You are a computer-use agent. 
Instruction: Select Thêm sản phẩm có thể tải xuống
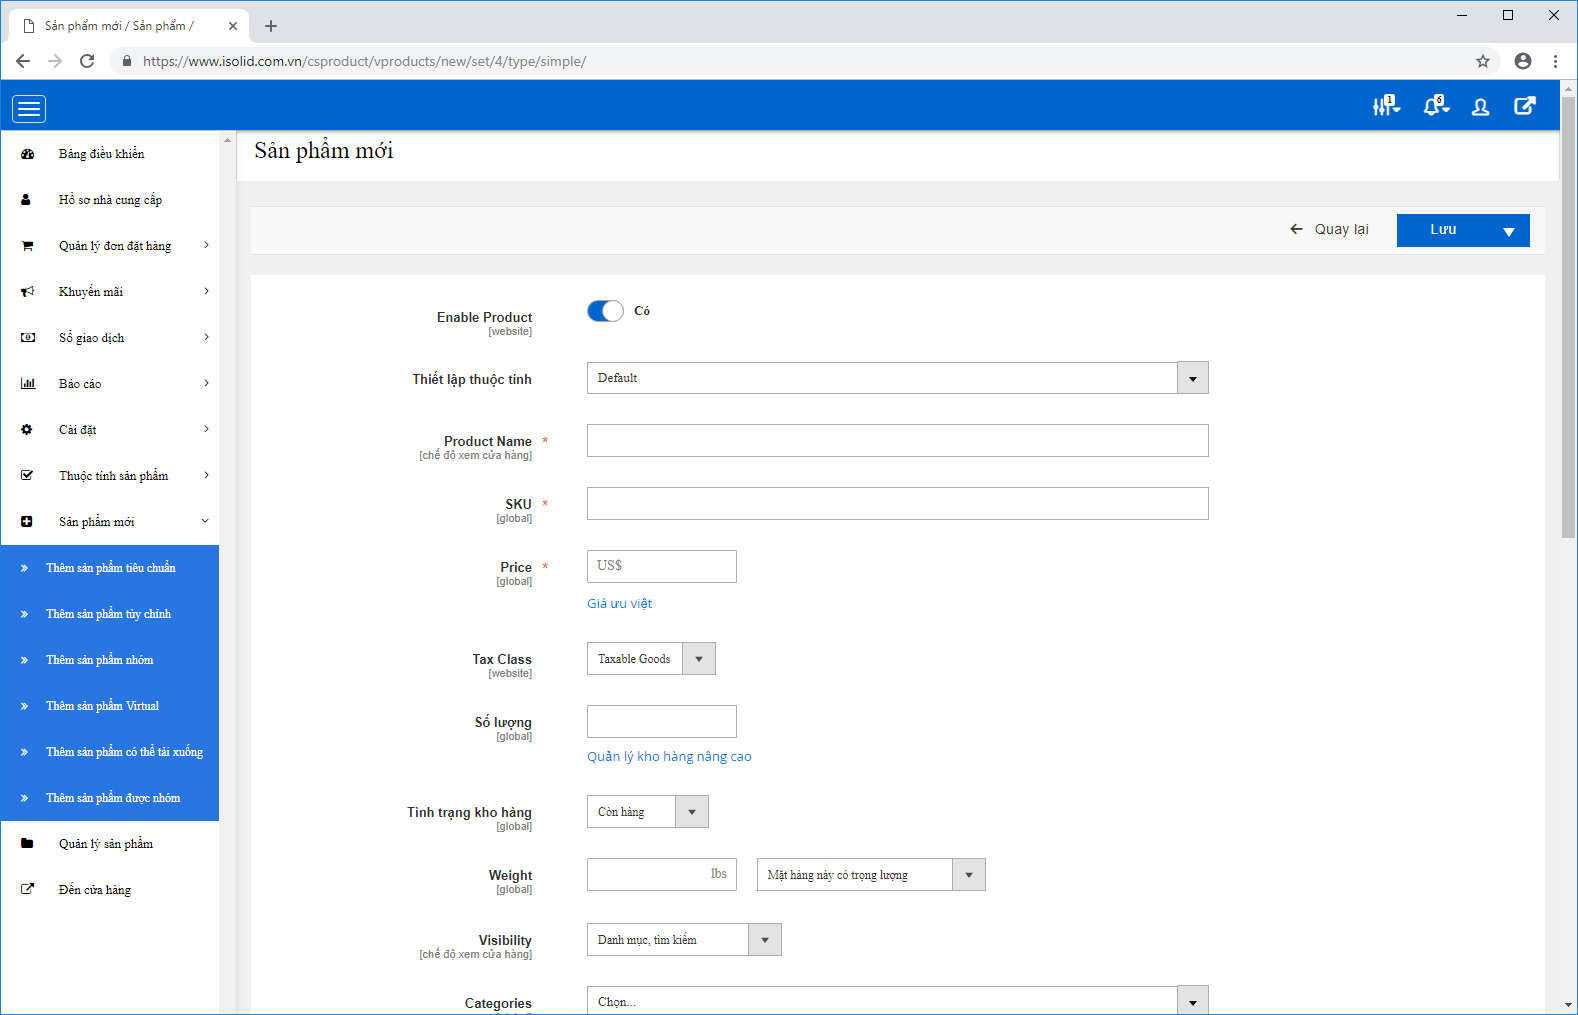click(110, 752)
